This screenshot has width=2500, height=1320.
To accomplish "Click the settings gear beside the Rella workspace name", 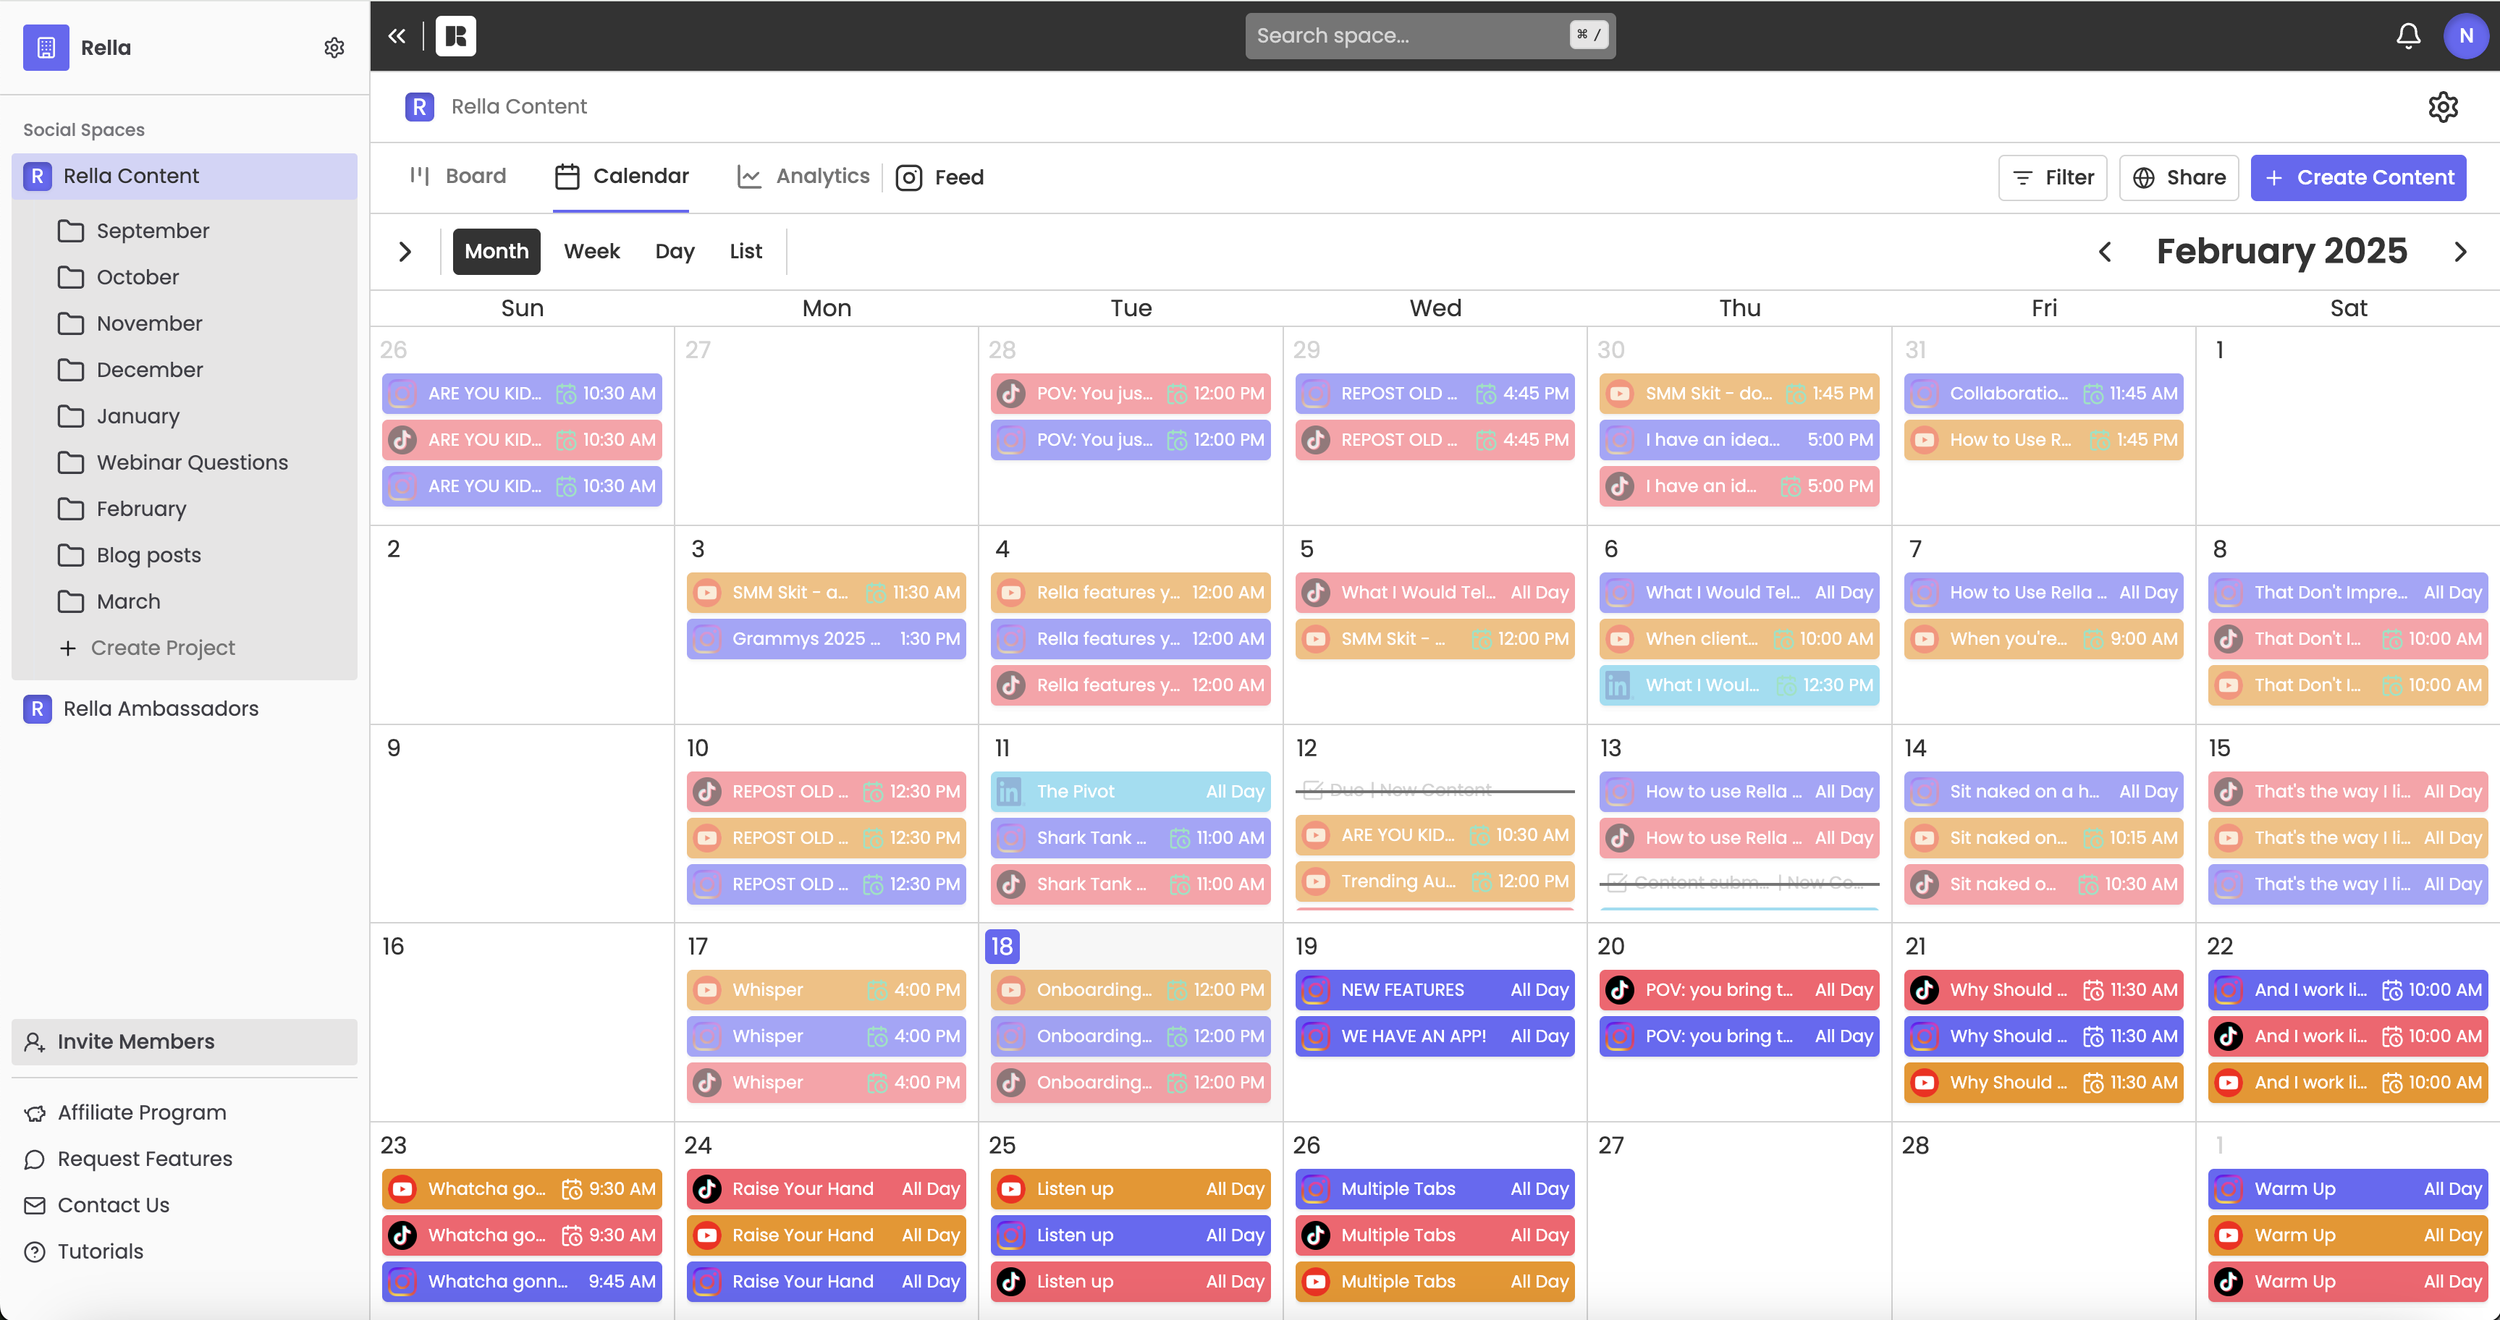I will tap(334, 47).
